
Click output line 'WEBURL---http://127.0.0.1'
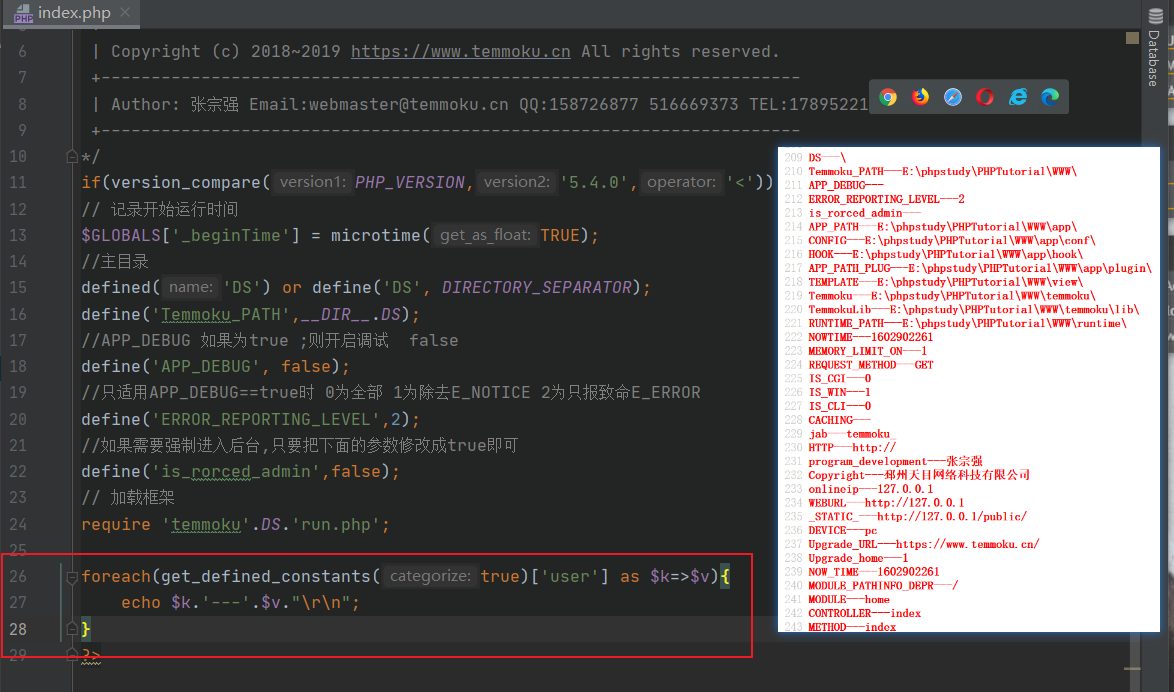pos(886,503)
